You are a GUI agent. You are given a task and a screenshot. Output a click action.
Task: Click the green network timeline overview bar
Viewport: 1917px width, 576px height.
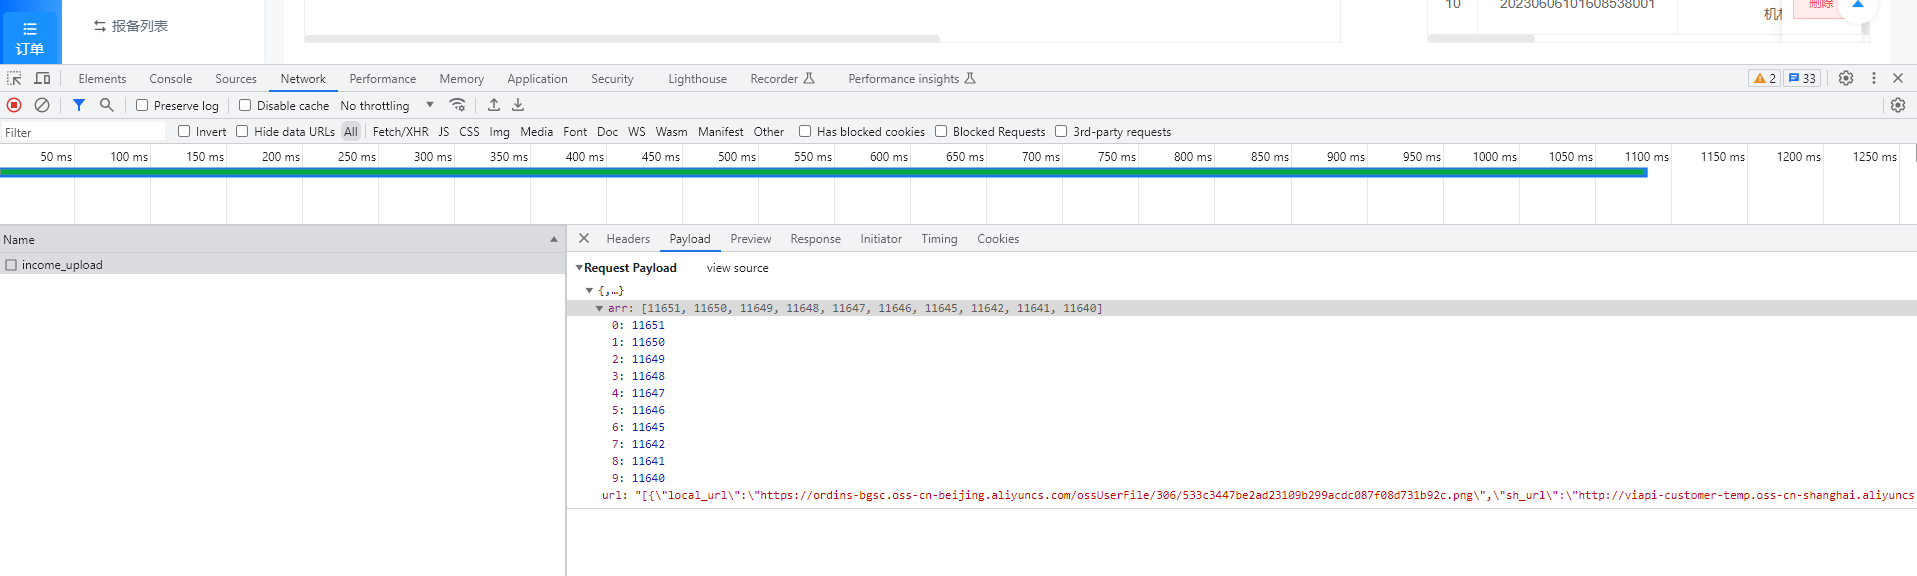[823, 173]
